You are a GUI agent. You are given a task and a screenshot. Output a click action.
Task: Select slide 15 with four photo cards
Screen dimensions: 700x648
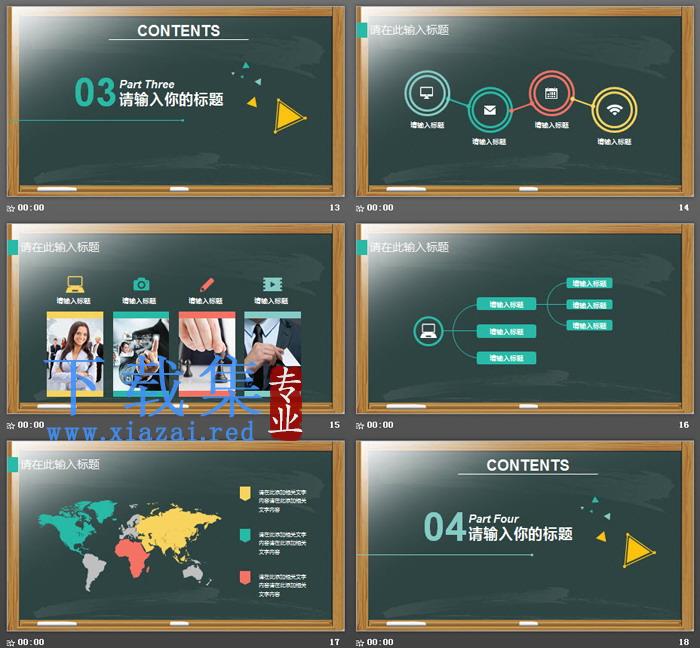(x=175, y=318)
